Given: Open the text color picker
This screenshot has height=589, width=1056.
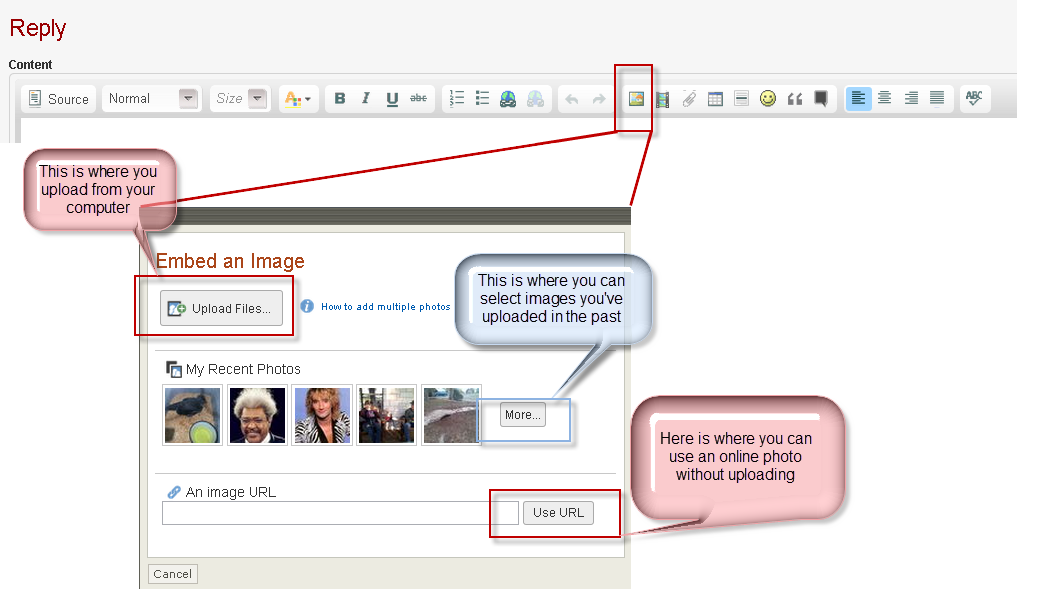Looking at the screenshot, I should coord(298,99).
